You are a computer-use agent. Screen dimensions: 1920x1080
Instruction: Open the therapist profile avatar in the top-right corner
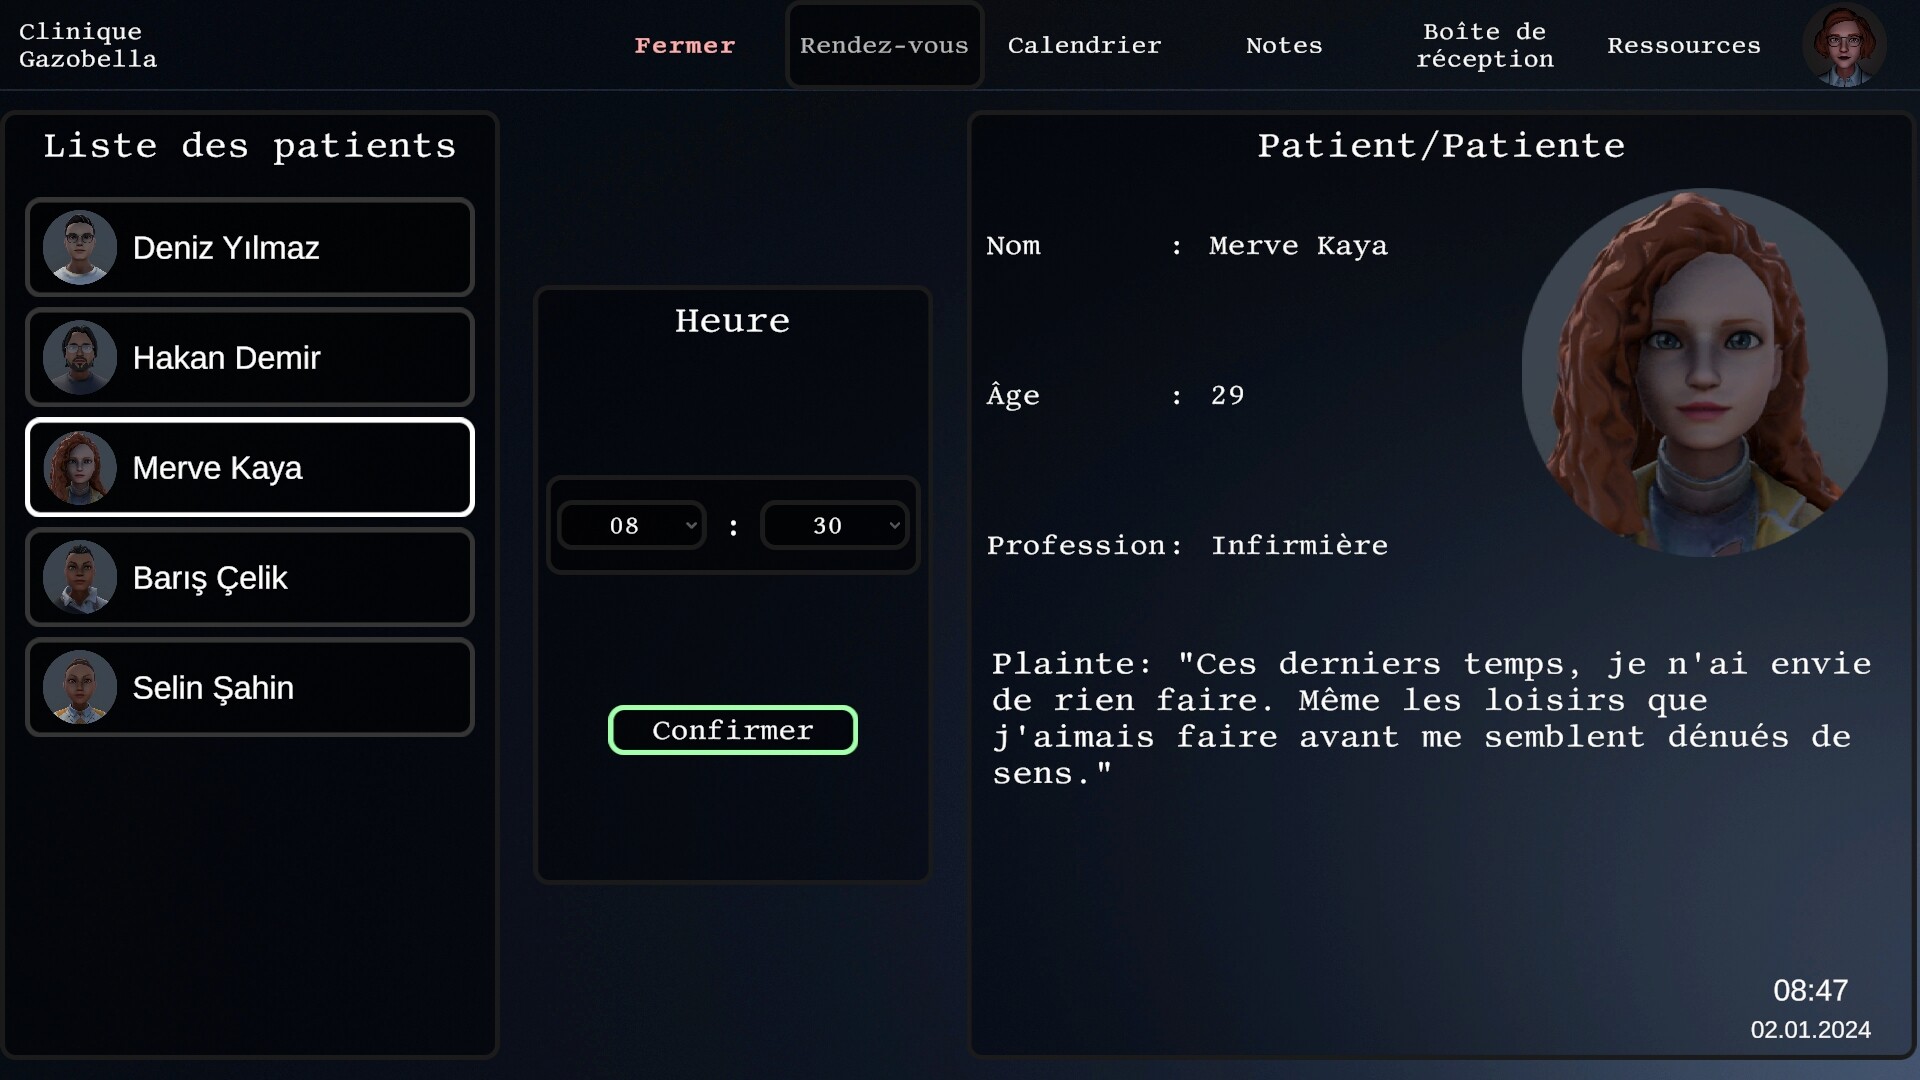[x=1844, y=46]
